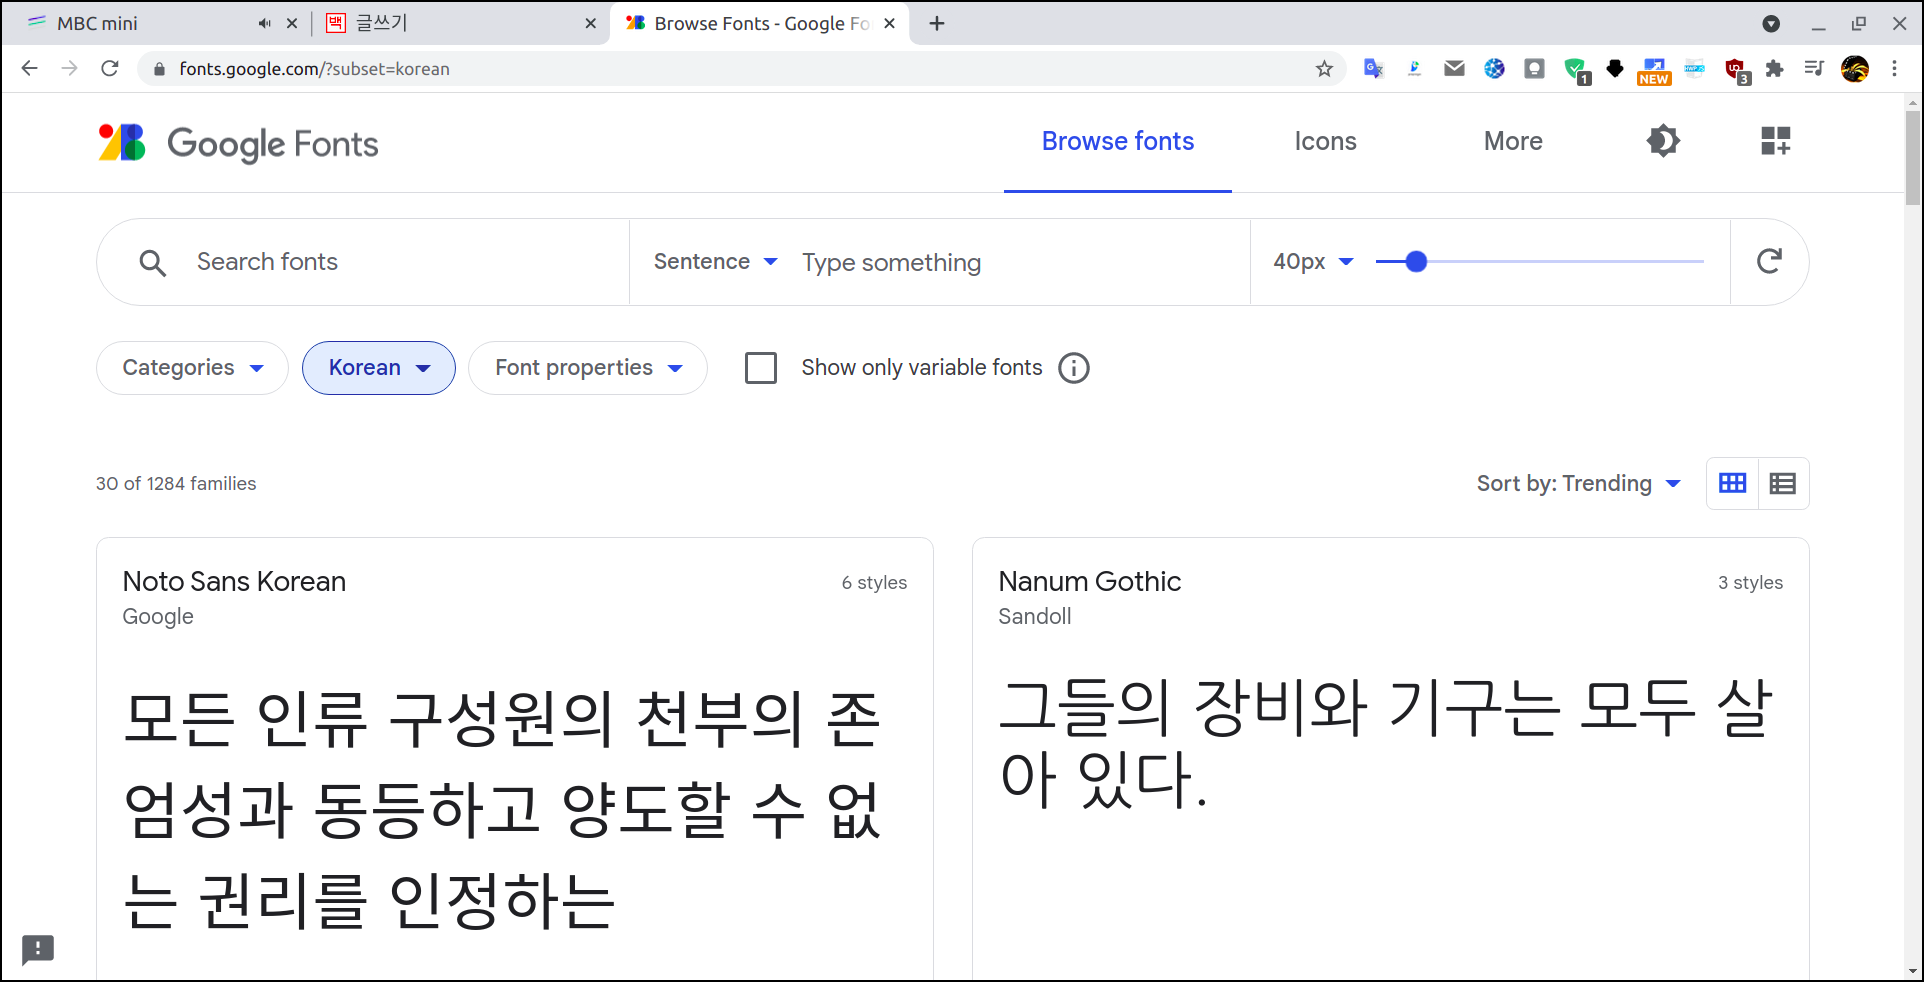Image resolution: width=1924 pixels, height=982 pixels.
Task: Bookmark this page with star icon
Action: point(1324,69)
